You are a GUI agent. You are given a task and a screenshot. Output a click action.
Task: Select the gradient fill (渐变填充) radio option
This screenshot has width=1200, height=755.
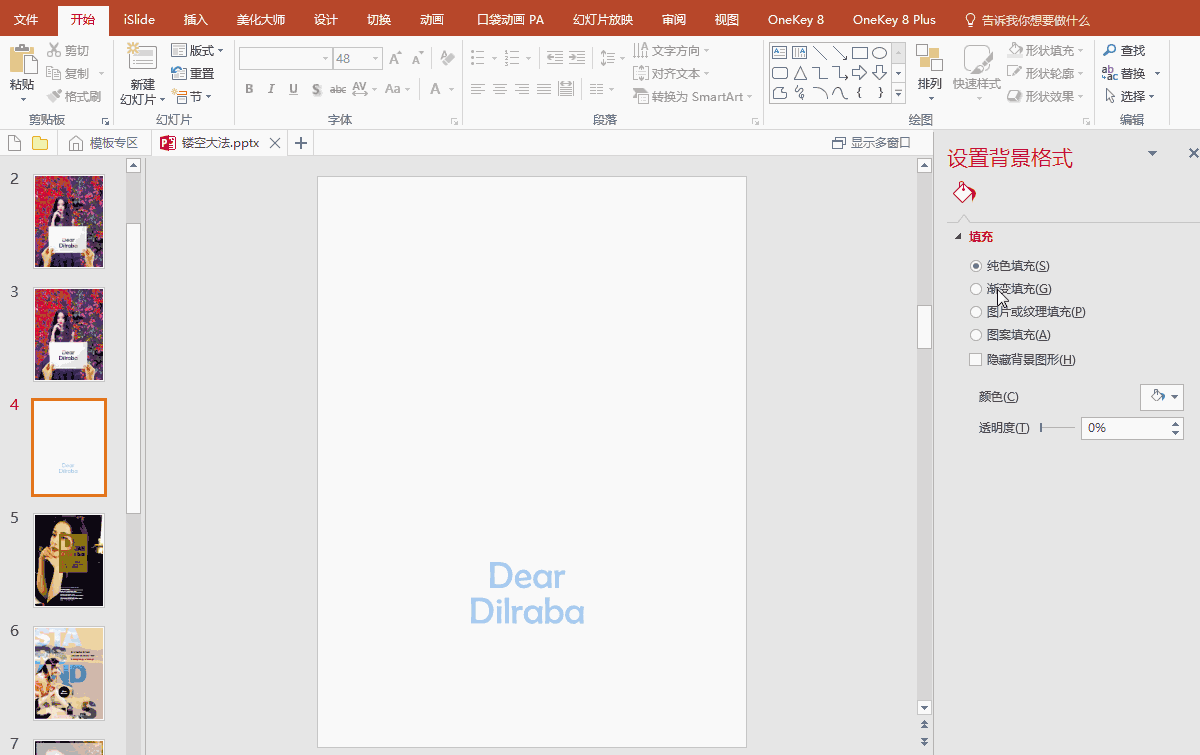click(x=976, y=289)
